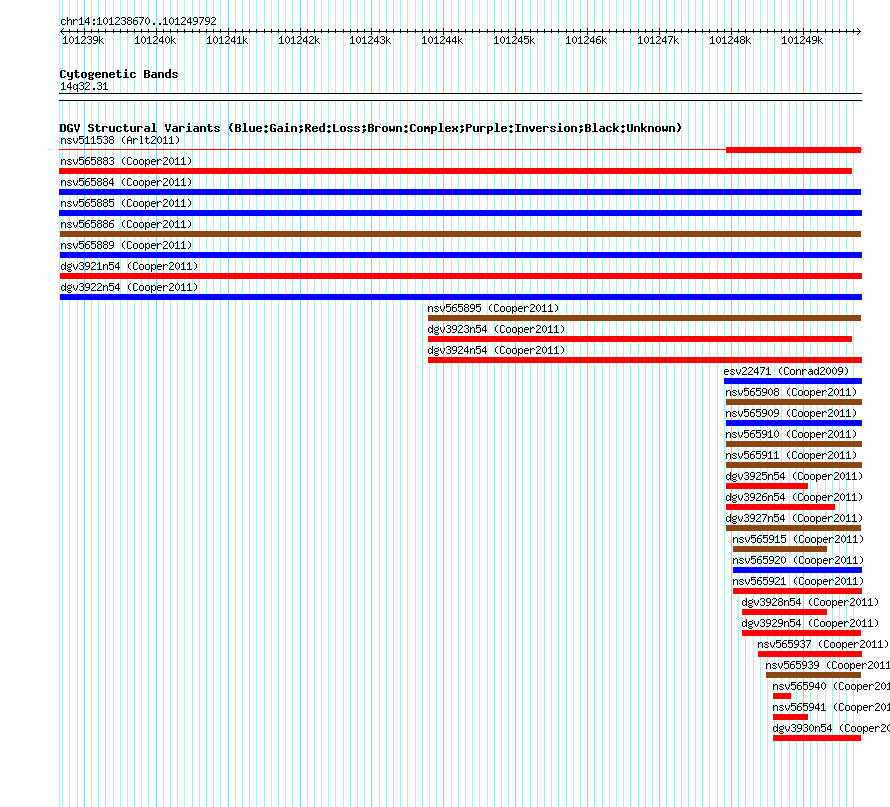
Task: Select the nsv565889 (Cooper2011) label
Action: (126, 245)
